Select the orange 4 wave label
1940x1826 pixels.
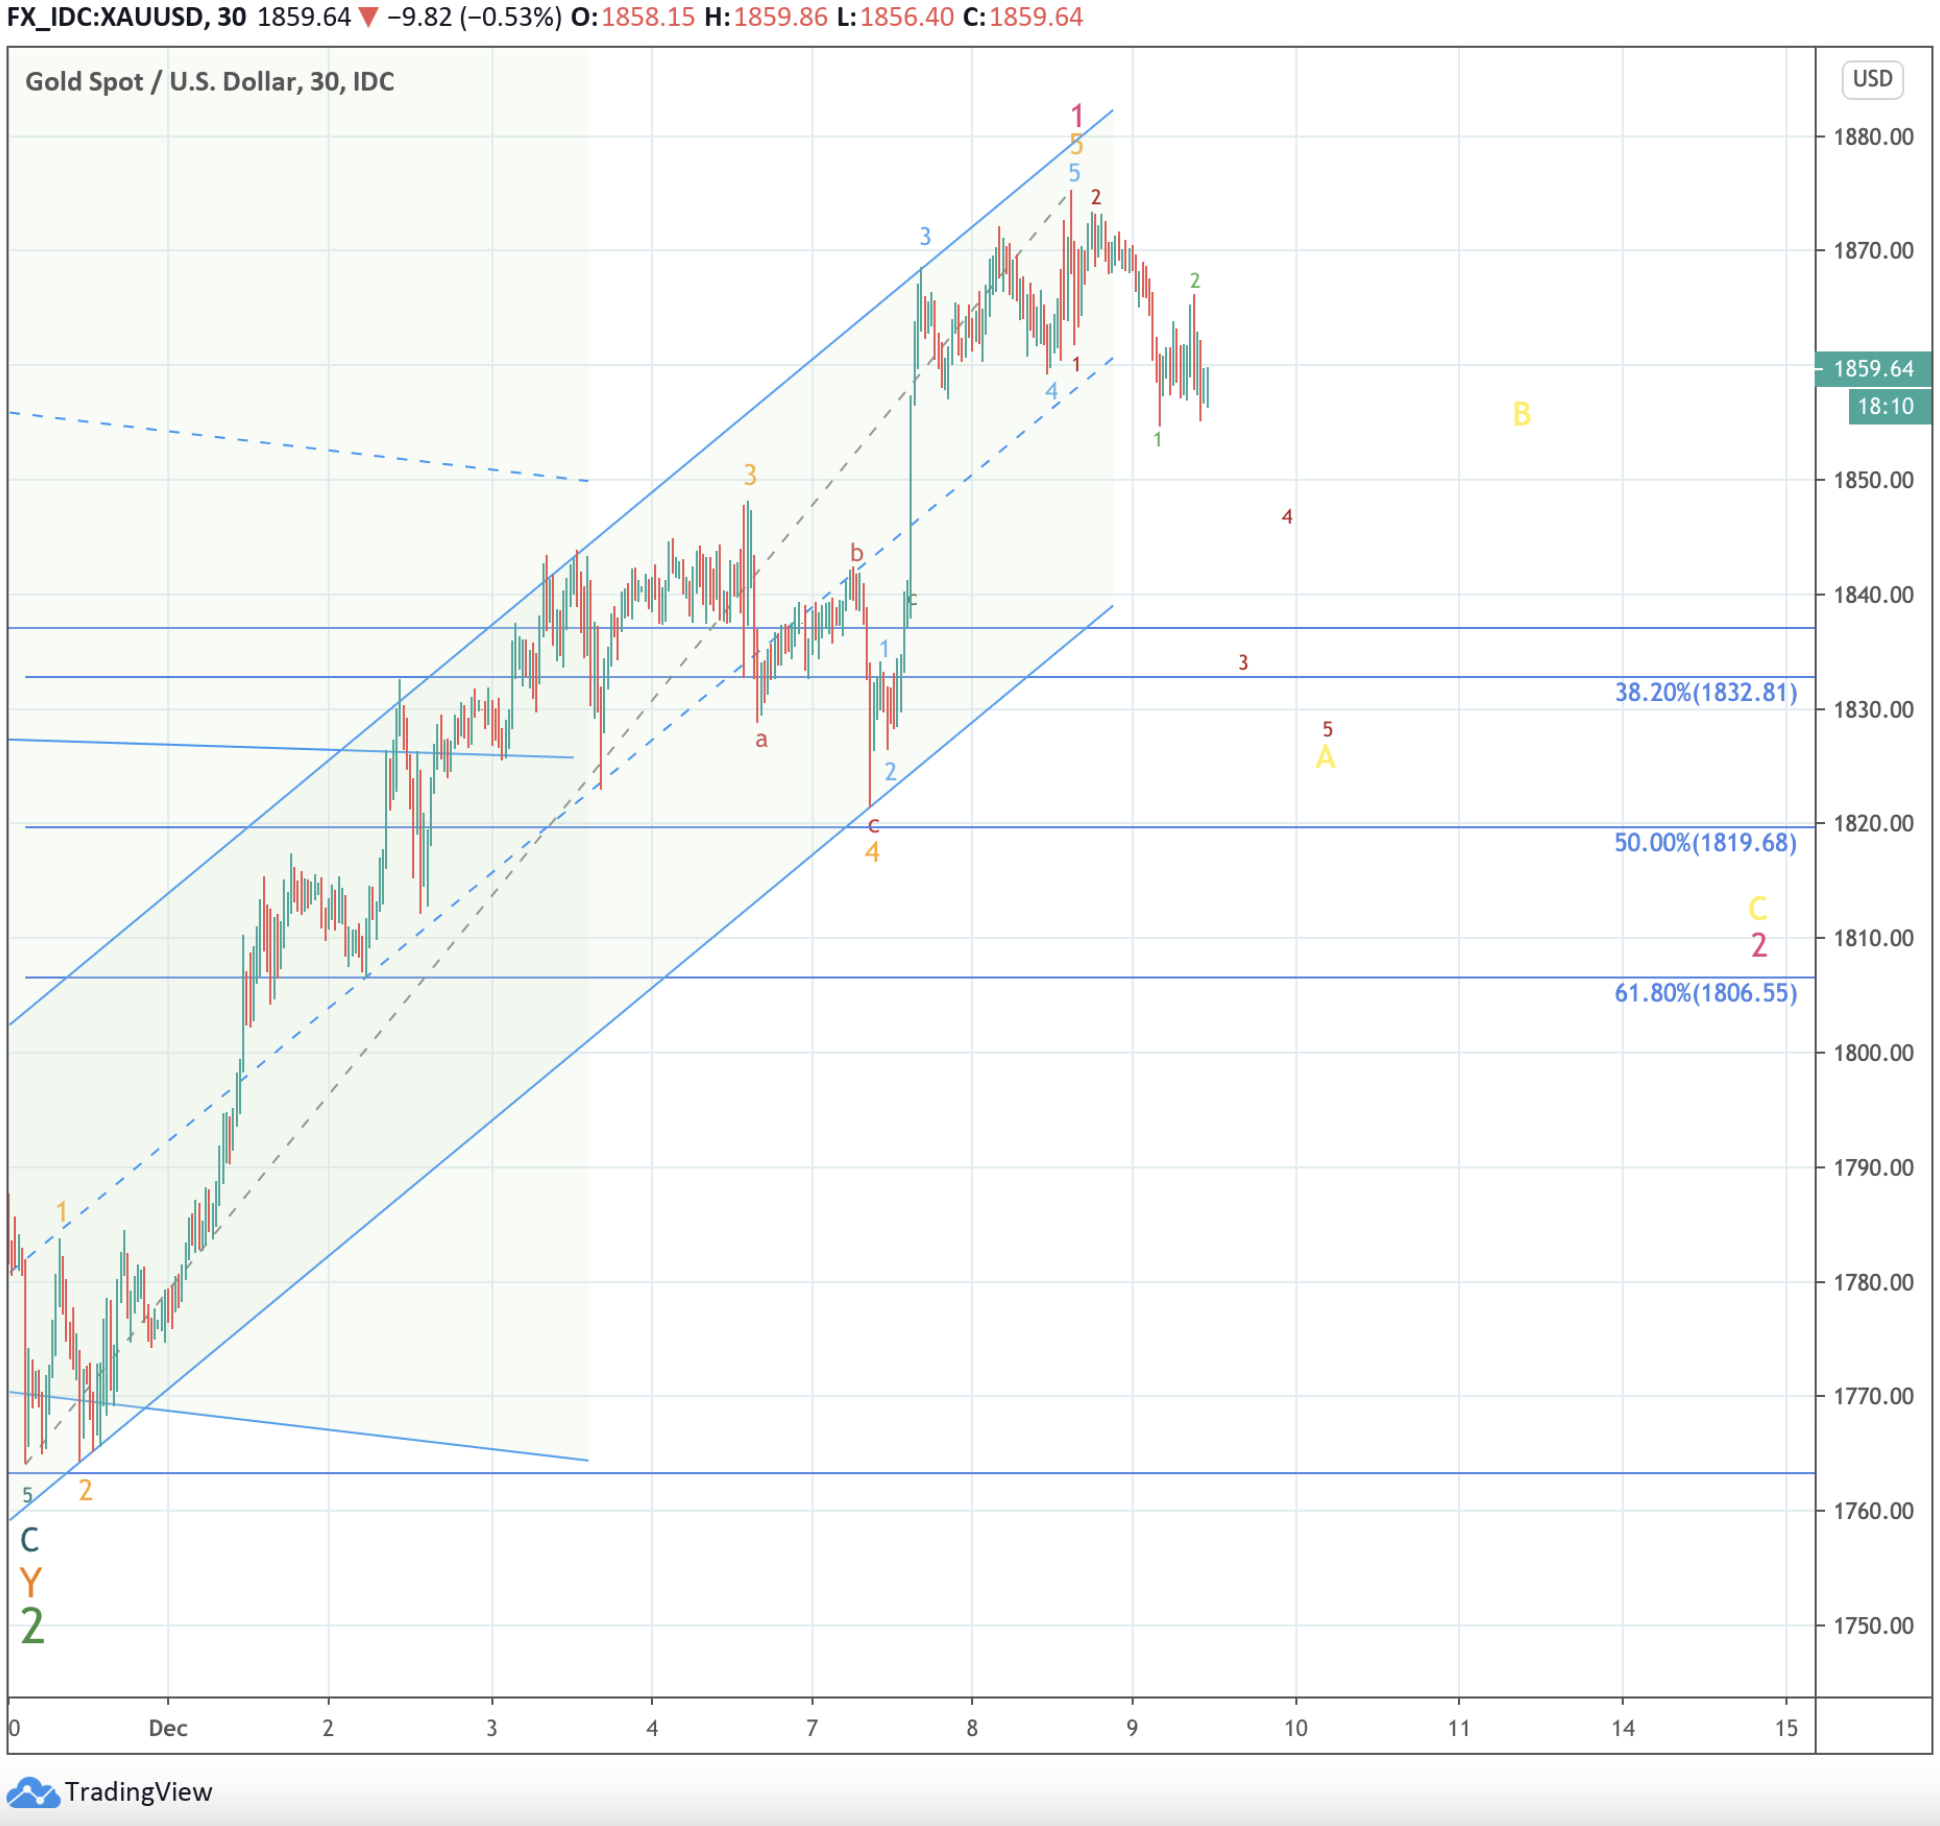pyautogui.click(x=872, y=852)
